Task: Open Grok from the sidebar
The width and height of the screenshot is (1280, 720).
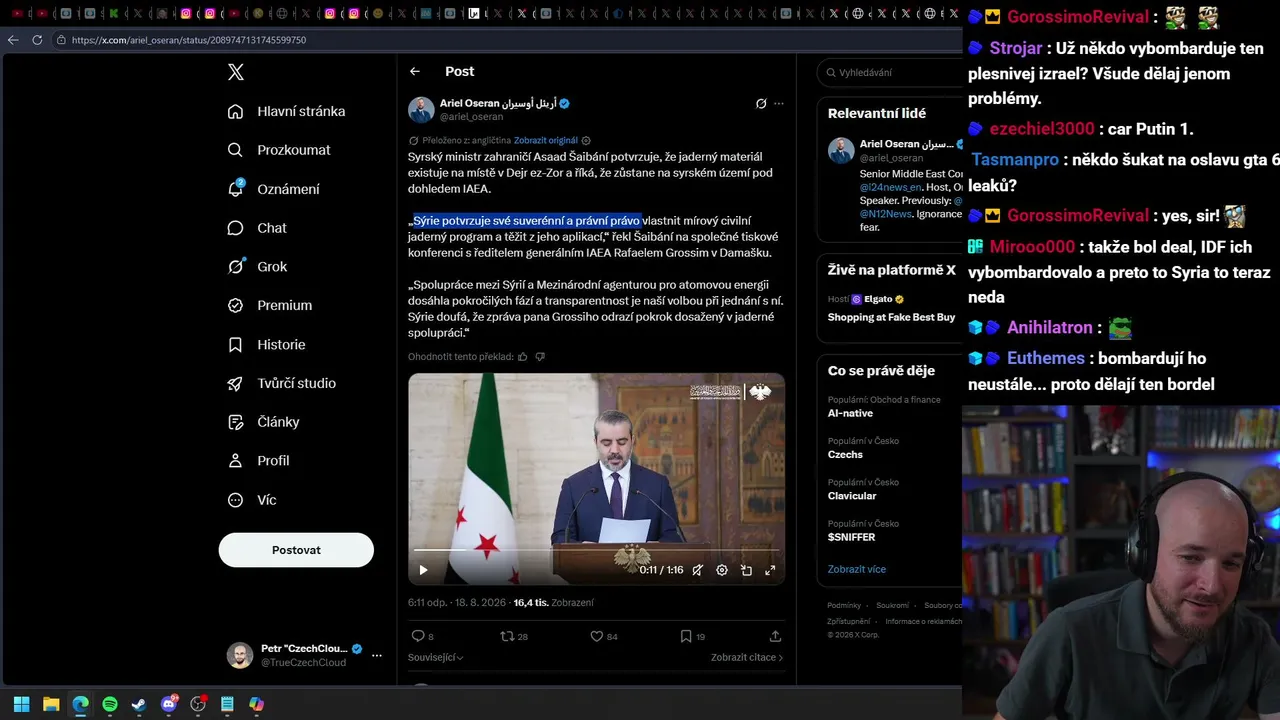Action: pos(257,267)
